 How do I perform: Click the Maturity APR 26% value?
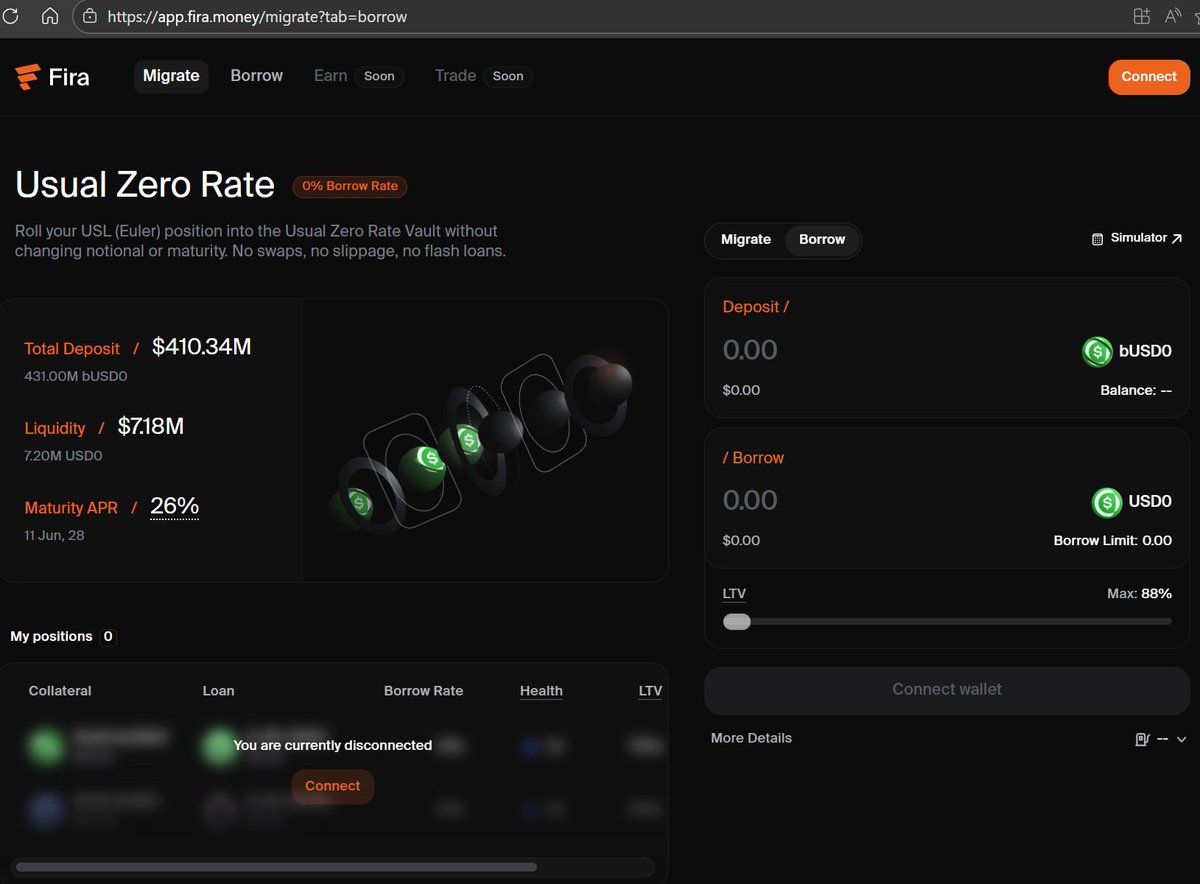(174, 507)
